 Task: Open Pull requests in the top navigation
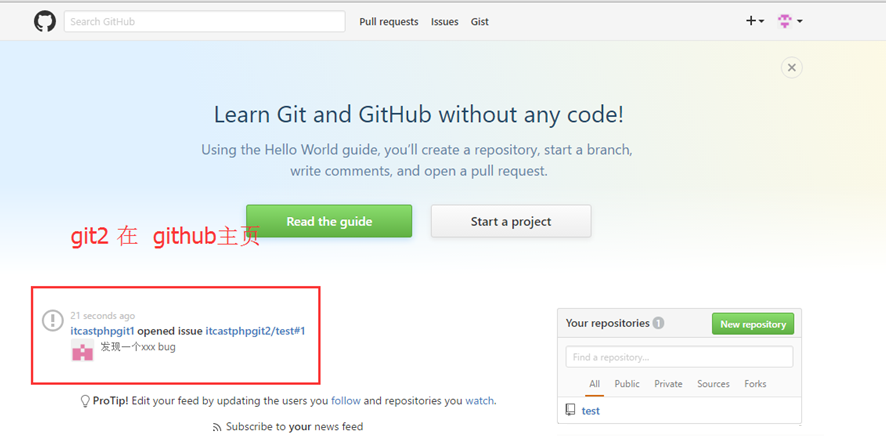[389, 21]
